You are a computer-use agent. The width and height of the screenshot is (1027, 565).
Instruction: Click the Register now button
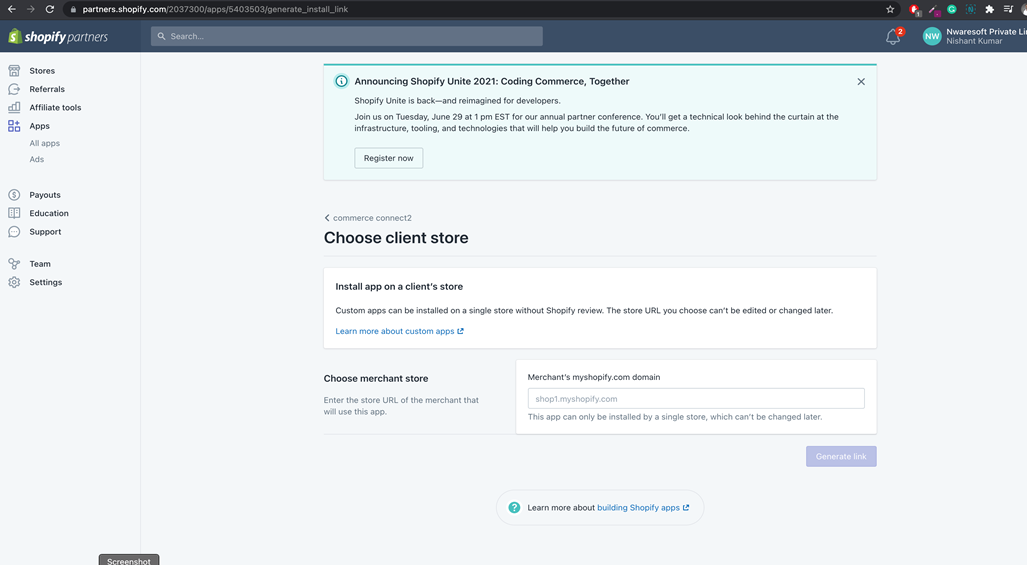coord(388,158)
